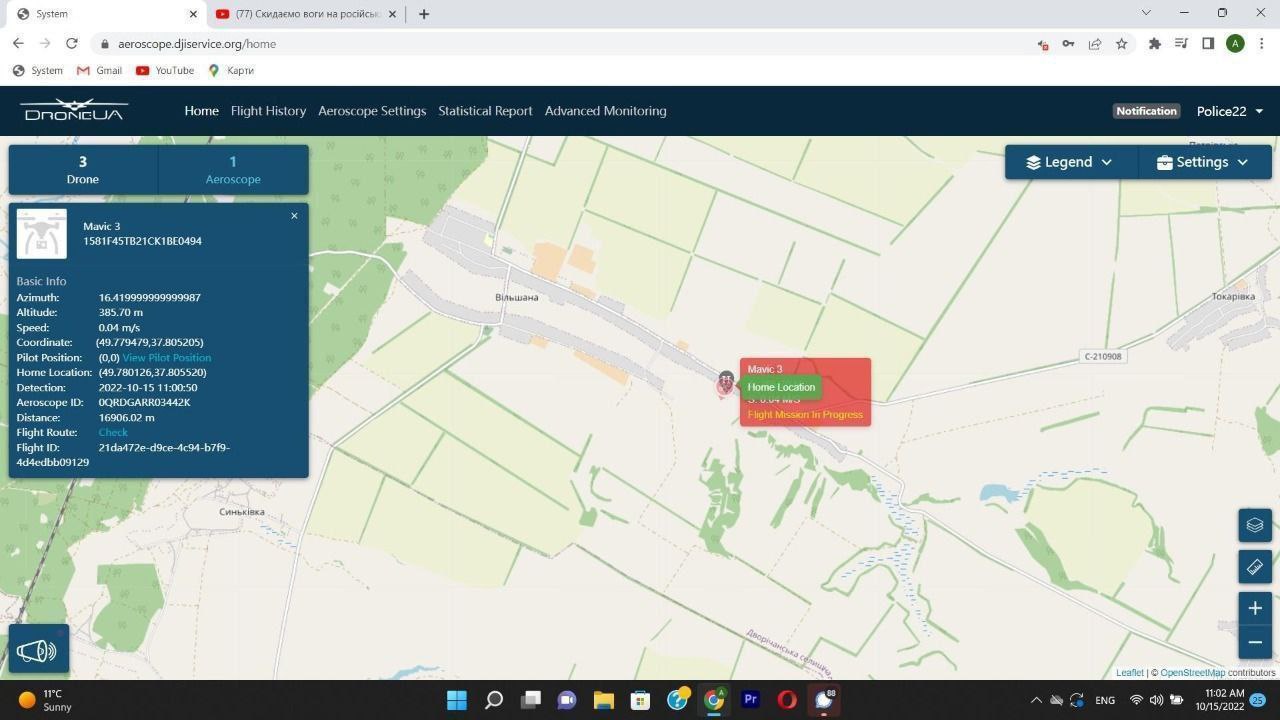Open the map layers button
1280x720 pixels.
click(1255, 525)
